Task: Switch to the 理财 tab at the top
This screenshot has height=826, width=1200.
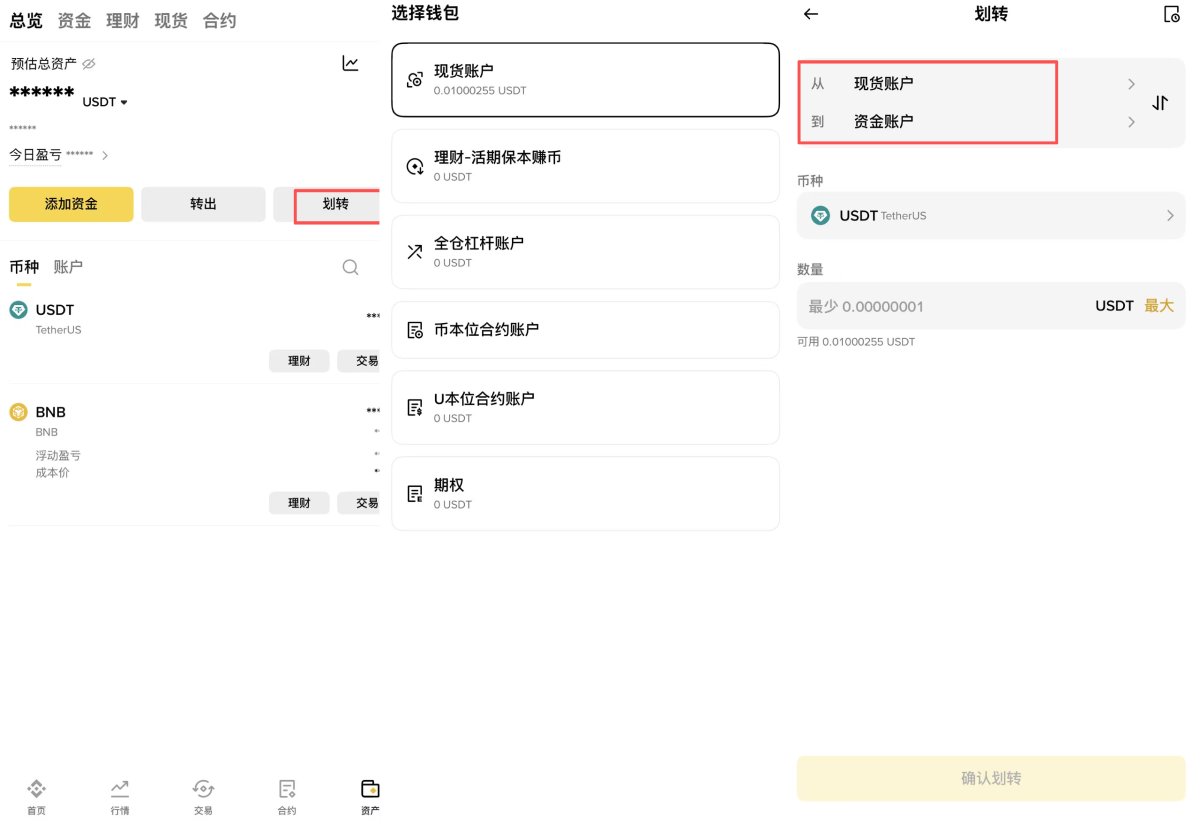Action: click(x=122, y=19)
